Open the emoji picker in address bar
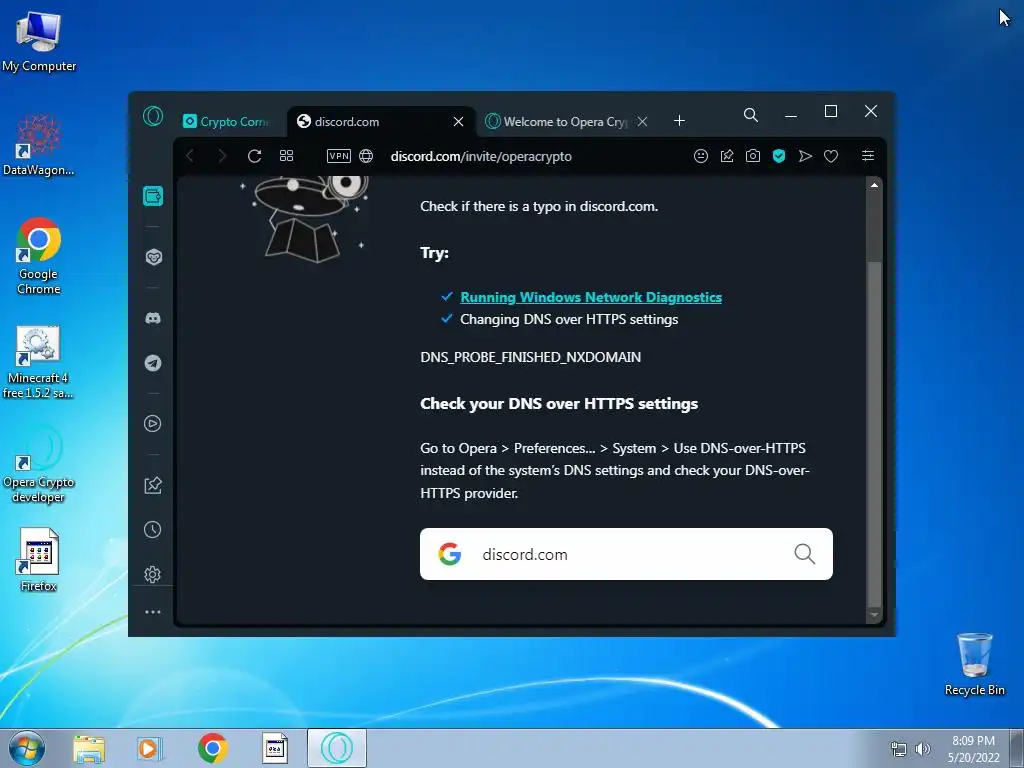1024x768 pixels. [701, 156]
